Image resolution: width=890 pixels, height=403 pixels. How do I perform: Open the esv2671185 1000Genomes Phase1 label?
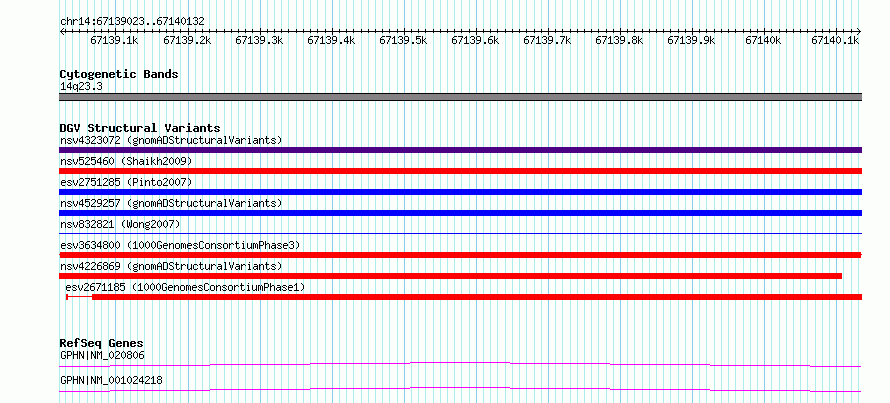point(186,287)
